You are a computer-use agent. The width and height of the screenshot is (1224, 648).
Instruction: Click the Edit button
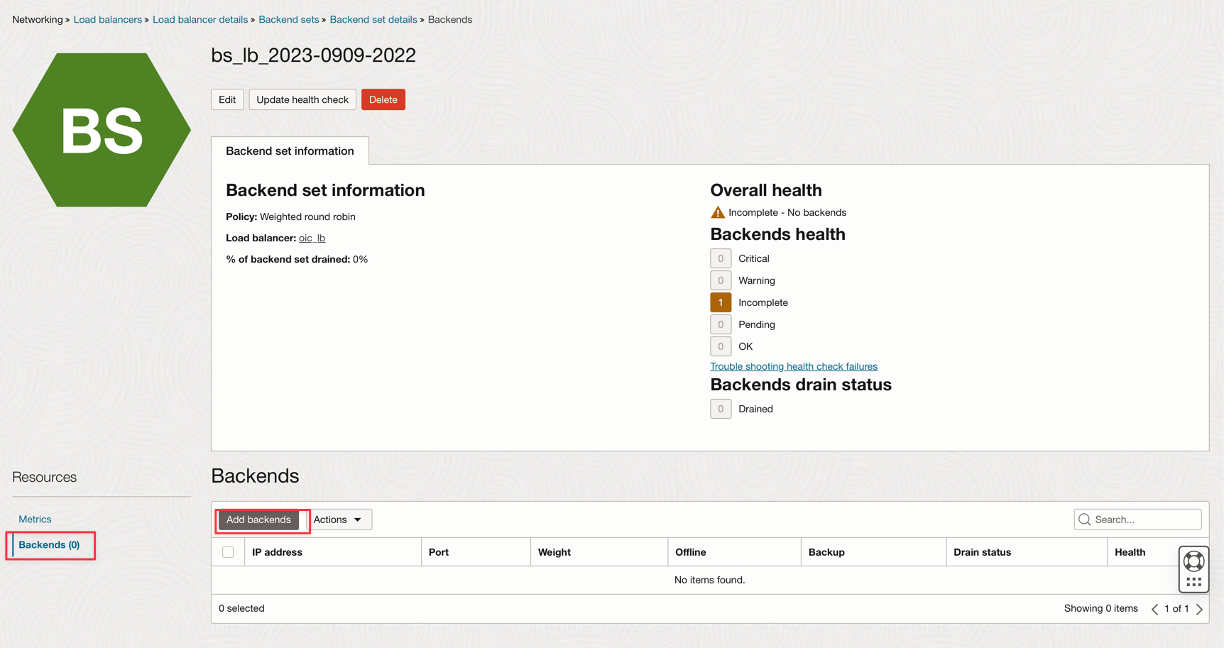pyautogui.click(x=227, y=100)
